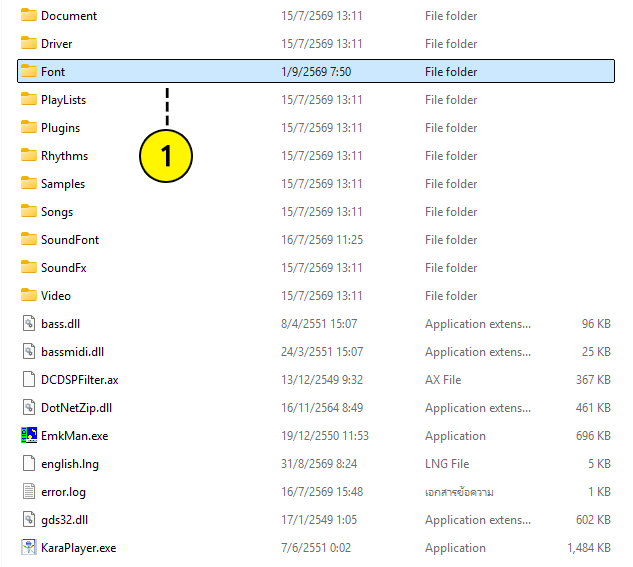The width and height of the screenshot is (633, 567).
Task: Select the Songs folder name
Action: (x=57, y=212)
